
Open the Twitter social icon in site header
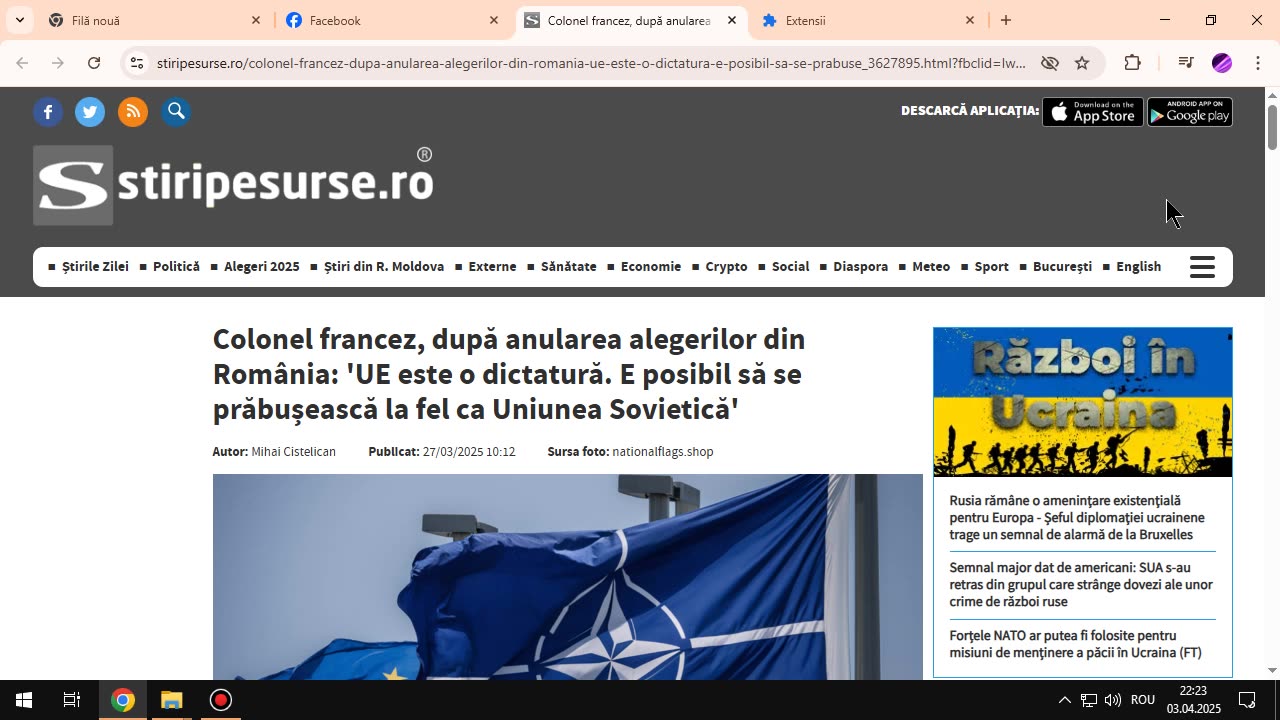pos(90,112)
